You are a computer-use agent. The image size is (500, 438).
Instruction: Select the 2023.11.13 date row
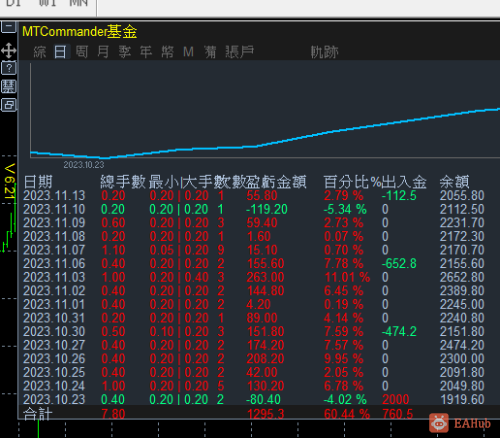click(x=54, y=195)
